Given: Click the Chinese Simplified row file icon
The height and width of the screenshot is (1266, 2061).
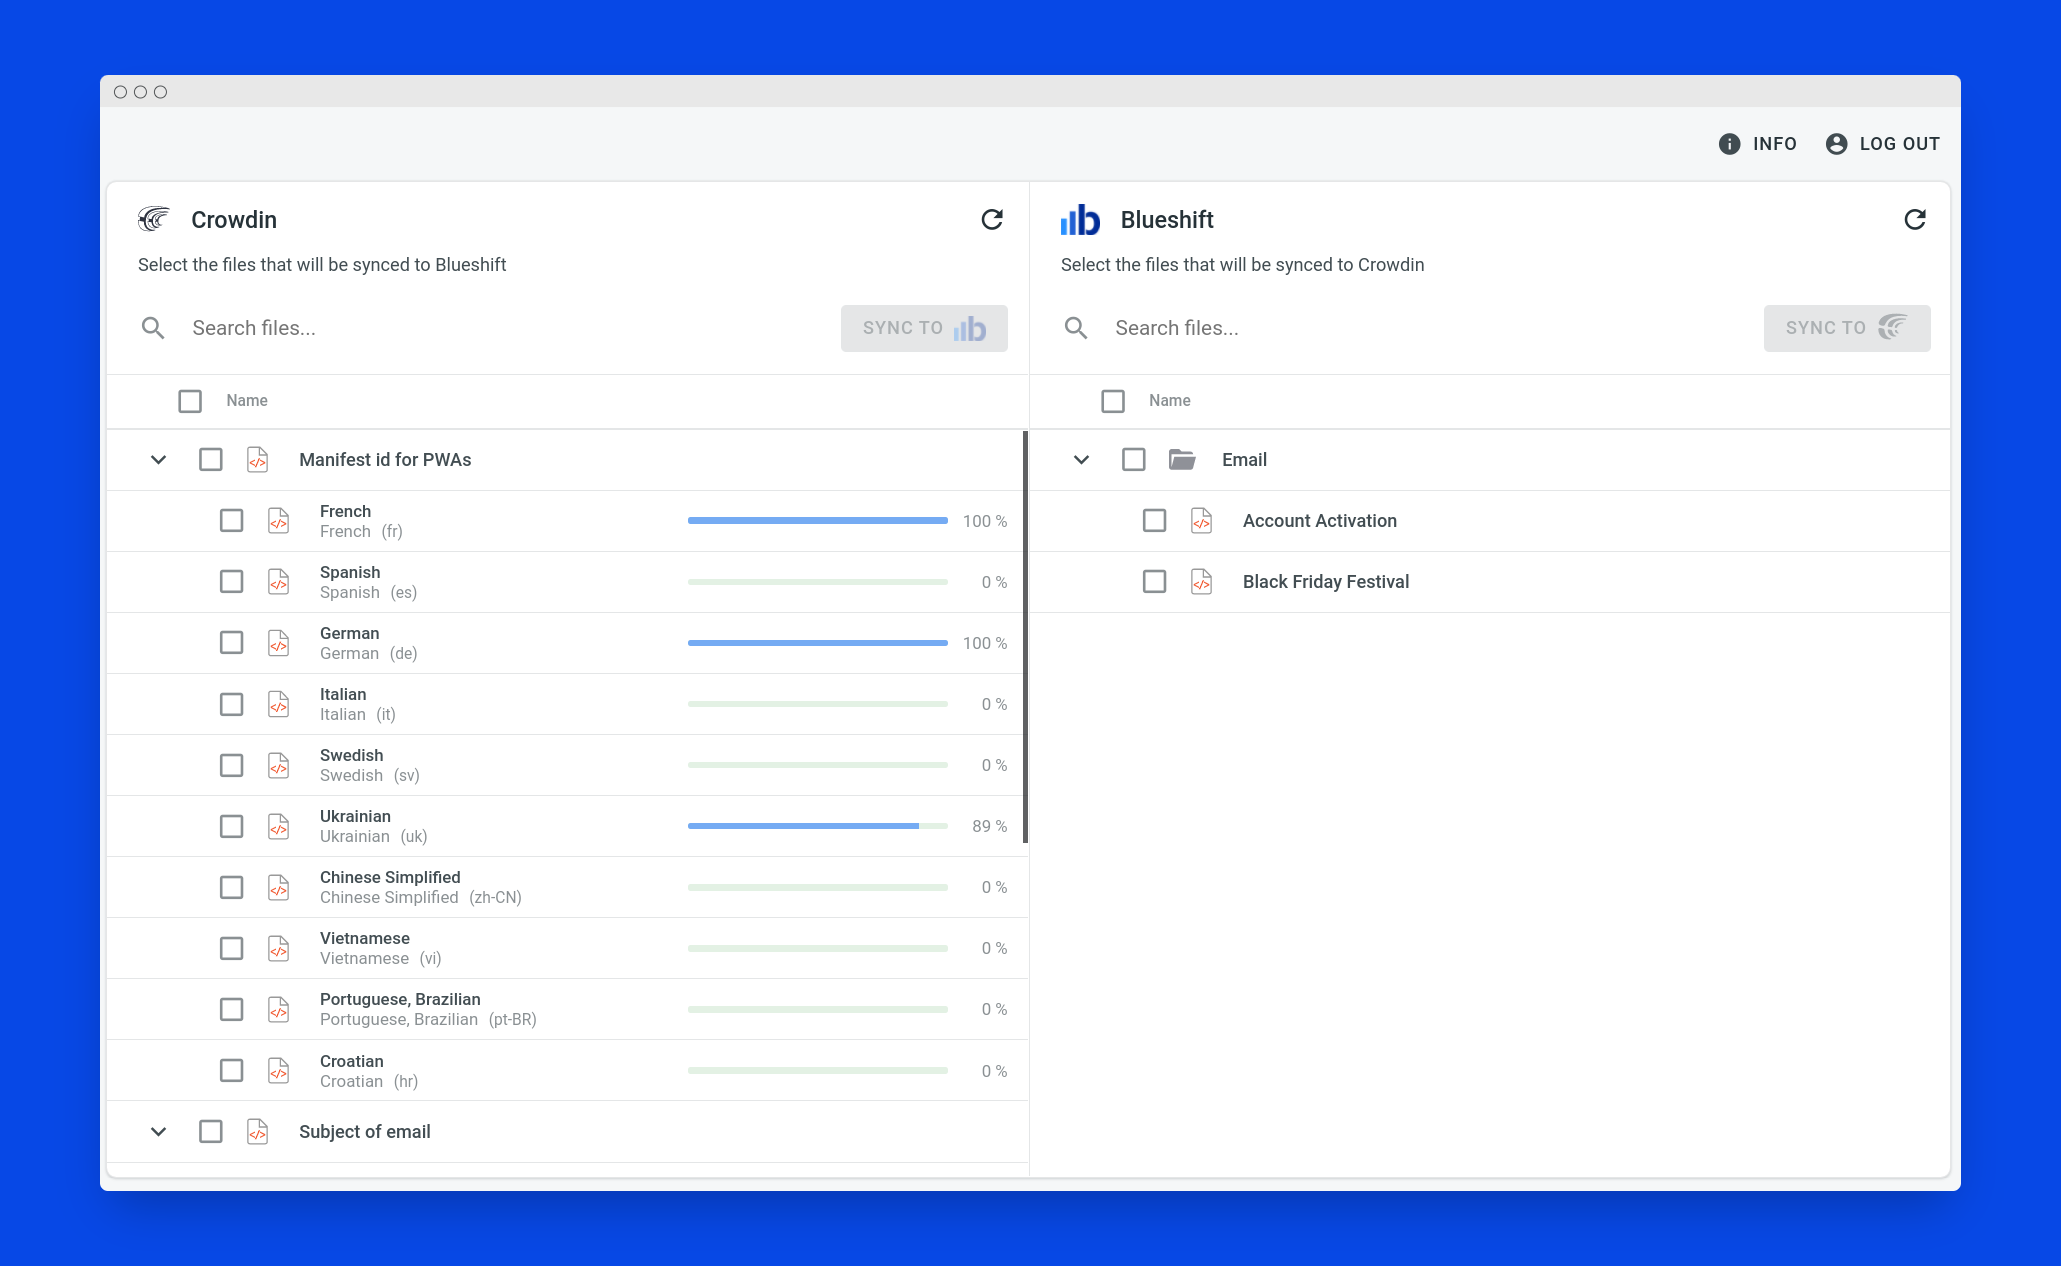Looking at the screenshot, I should pos(278,887).
